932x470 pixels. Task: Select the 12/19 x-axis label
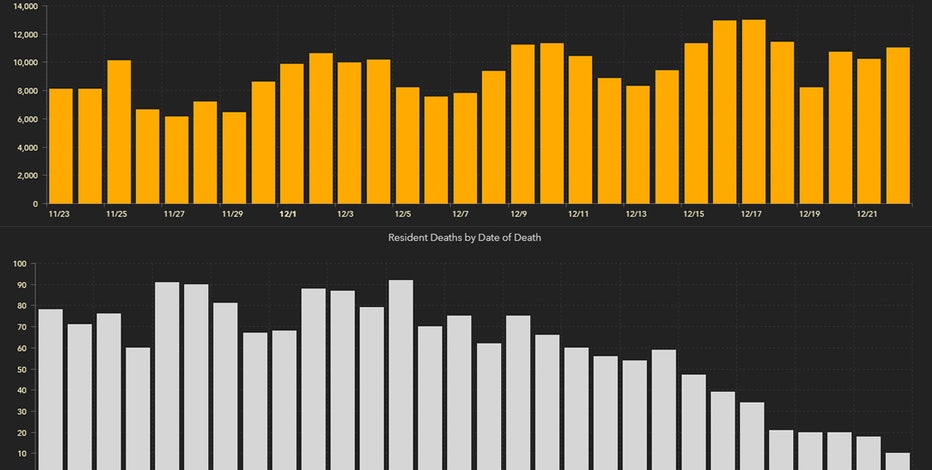[810, 214]
